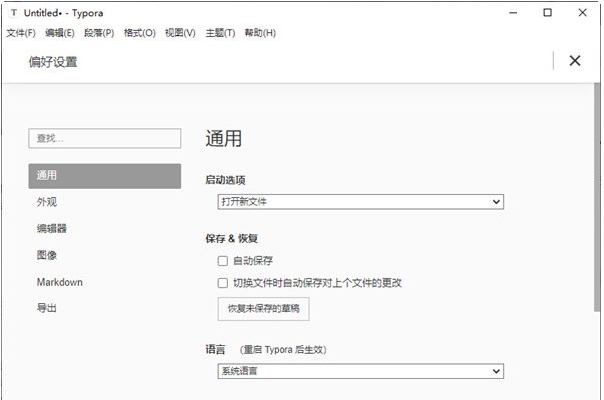Click the vertical scrollbar of preferences
The width and height of the screenshot is (604, 400).
coord(597,197)
